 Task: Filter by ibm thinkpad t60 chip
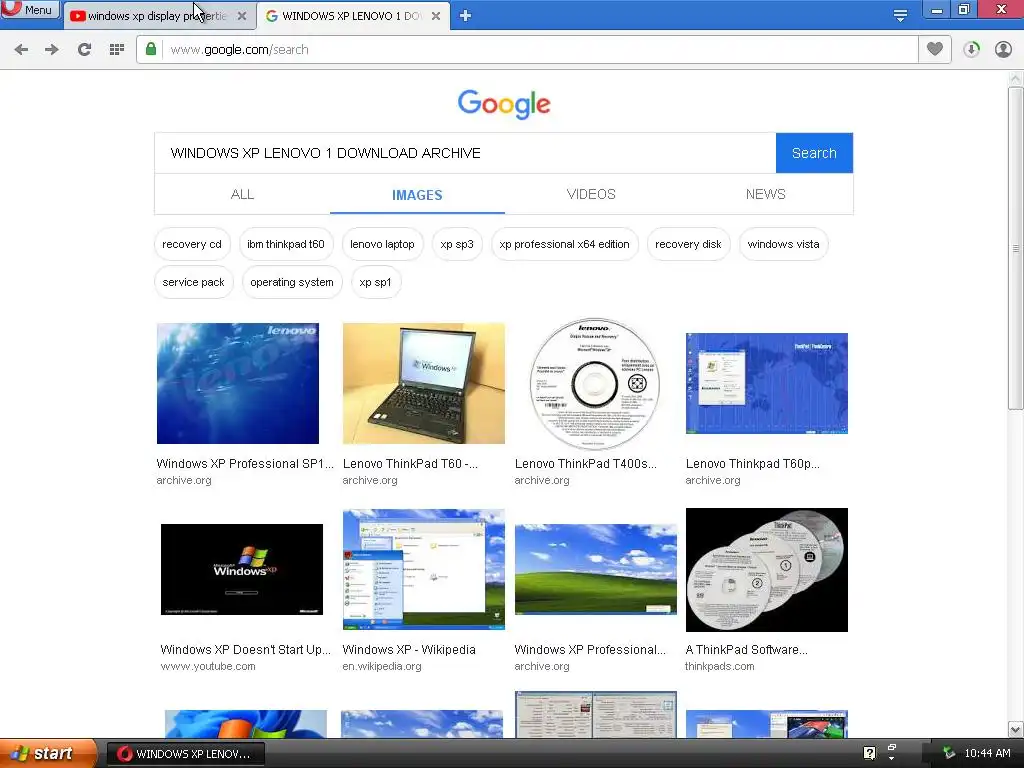click(x=286, y=244)
